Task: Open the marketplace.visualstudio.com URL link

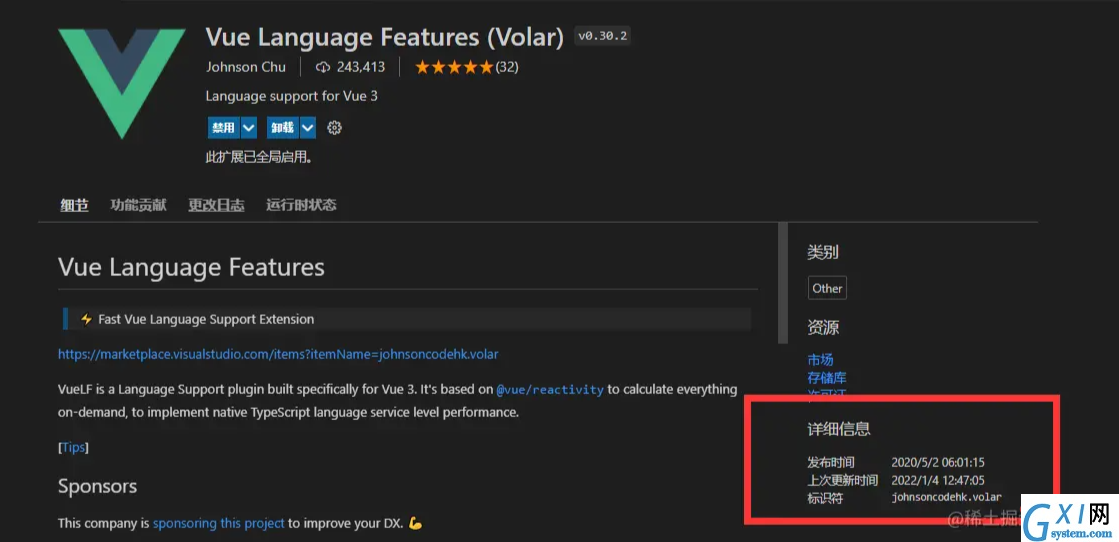Action: (x=278, y=354)
